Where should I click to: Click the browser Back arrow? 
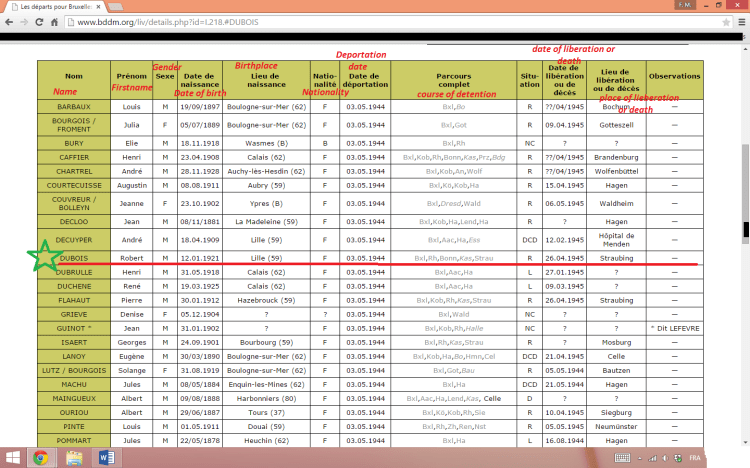tap(9, 22)
